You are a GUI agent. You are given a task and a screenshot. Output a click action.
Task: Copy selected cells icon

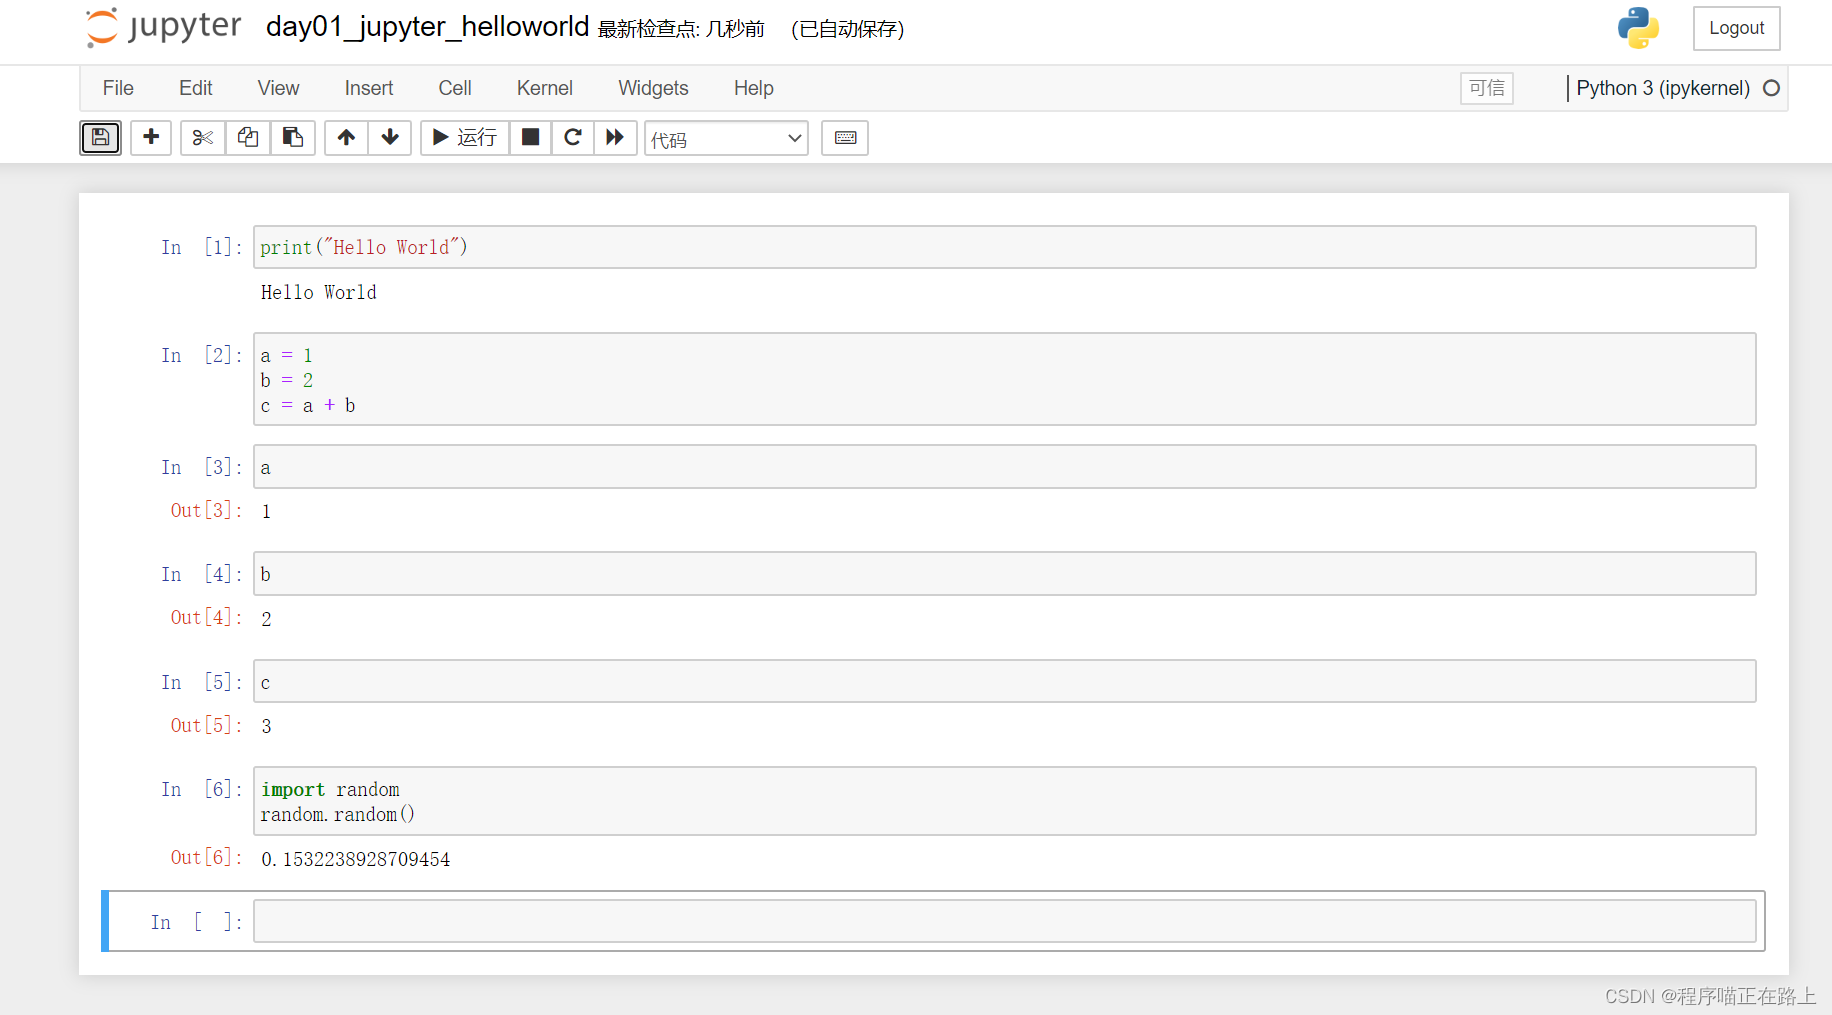coord(248,138)
